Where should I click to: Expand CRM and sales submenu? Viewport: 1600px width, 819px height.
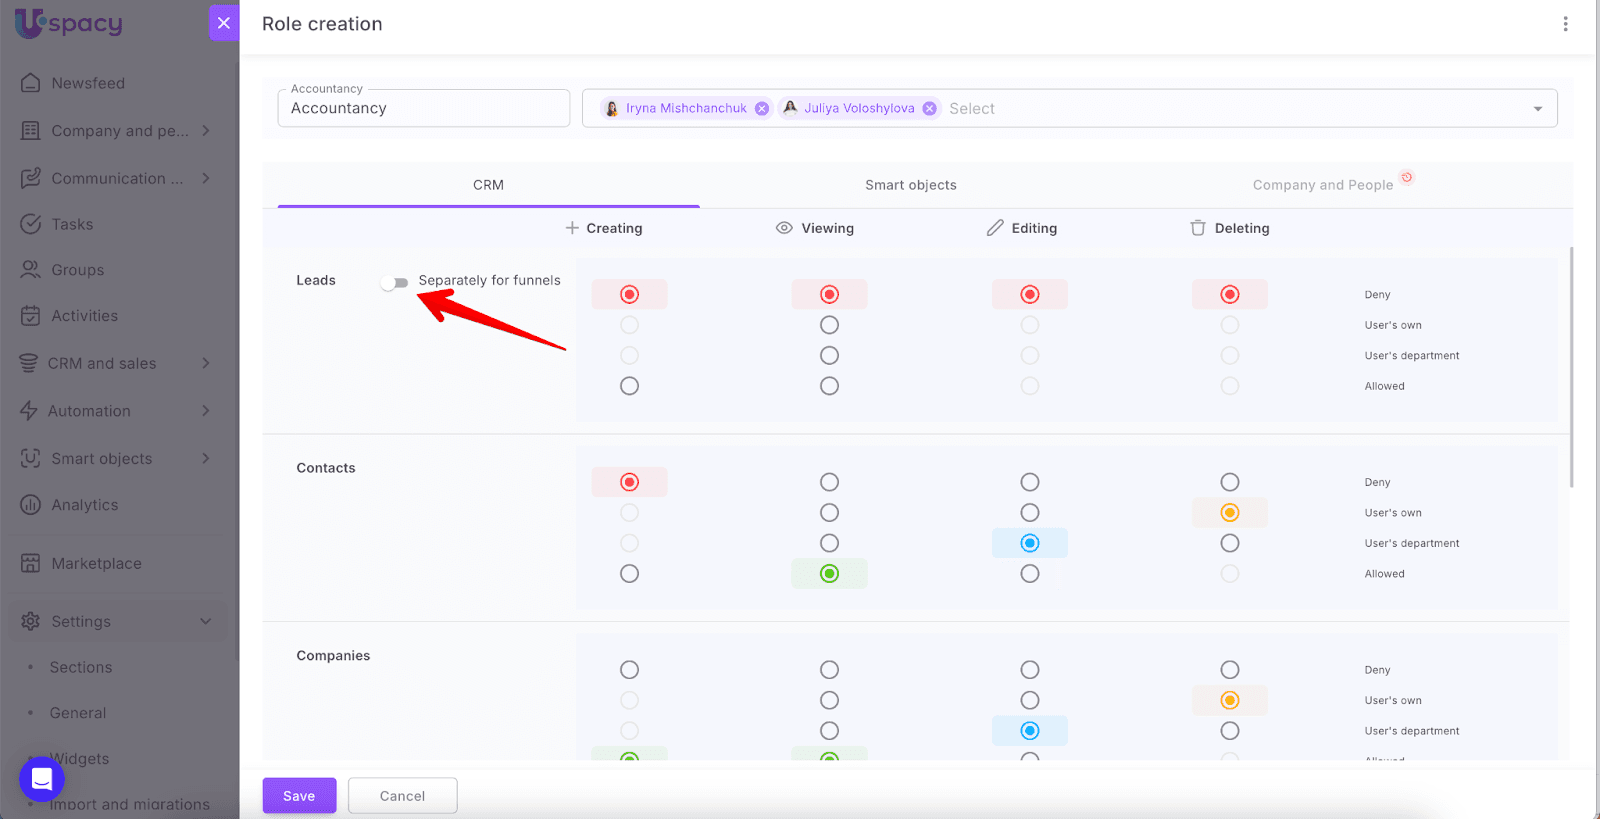pos(206,363)
